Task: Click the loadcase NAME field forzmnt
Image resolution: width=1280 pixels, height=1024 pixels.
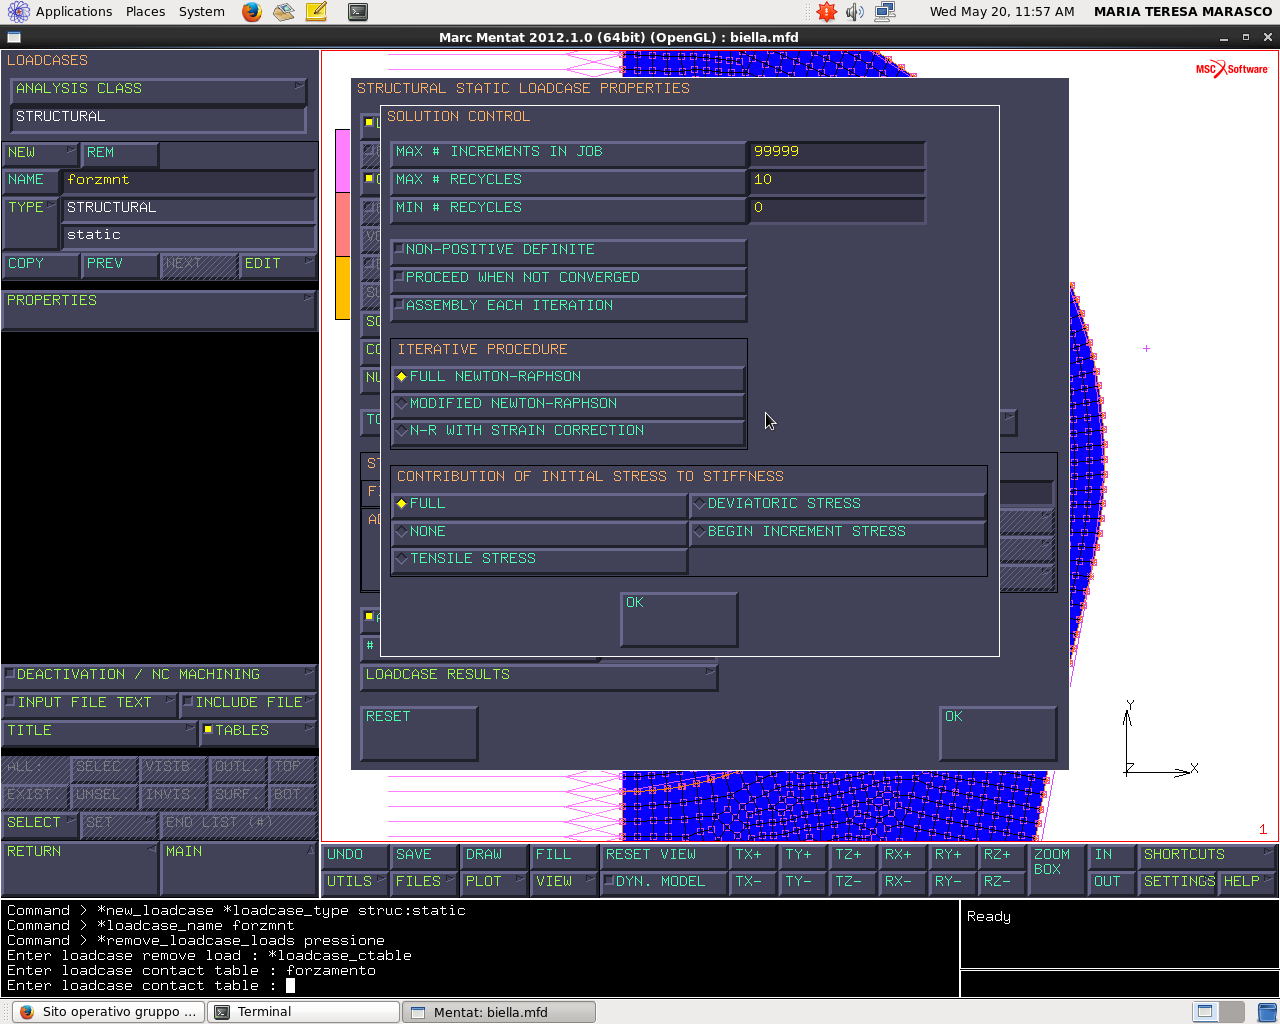Action: coord(189,181)
